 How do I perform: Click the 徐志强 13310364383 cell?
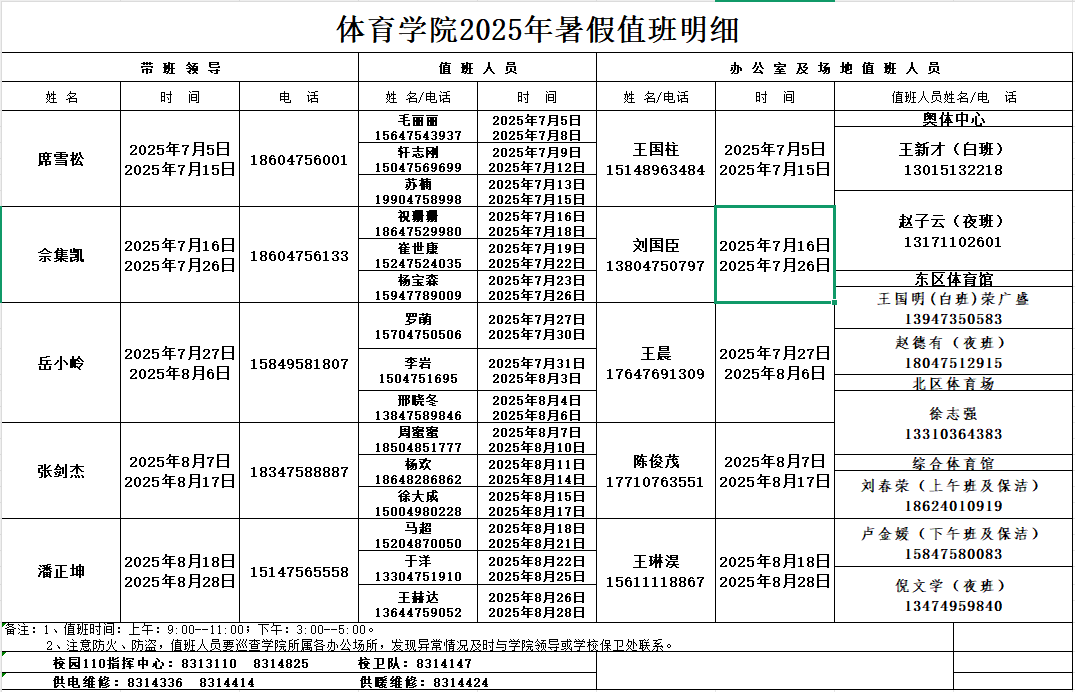coord(952,423)
